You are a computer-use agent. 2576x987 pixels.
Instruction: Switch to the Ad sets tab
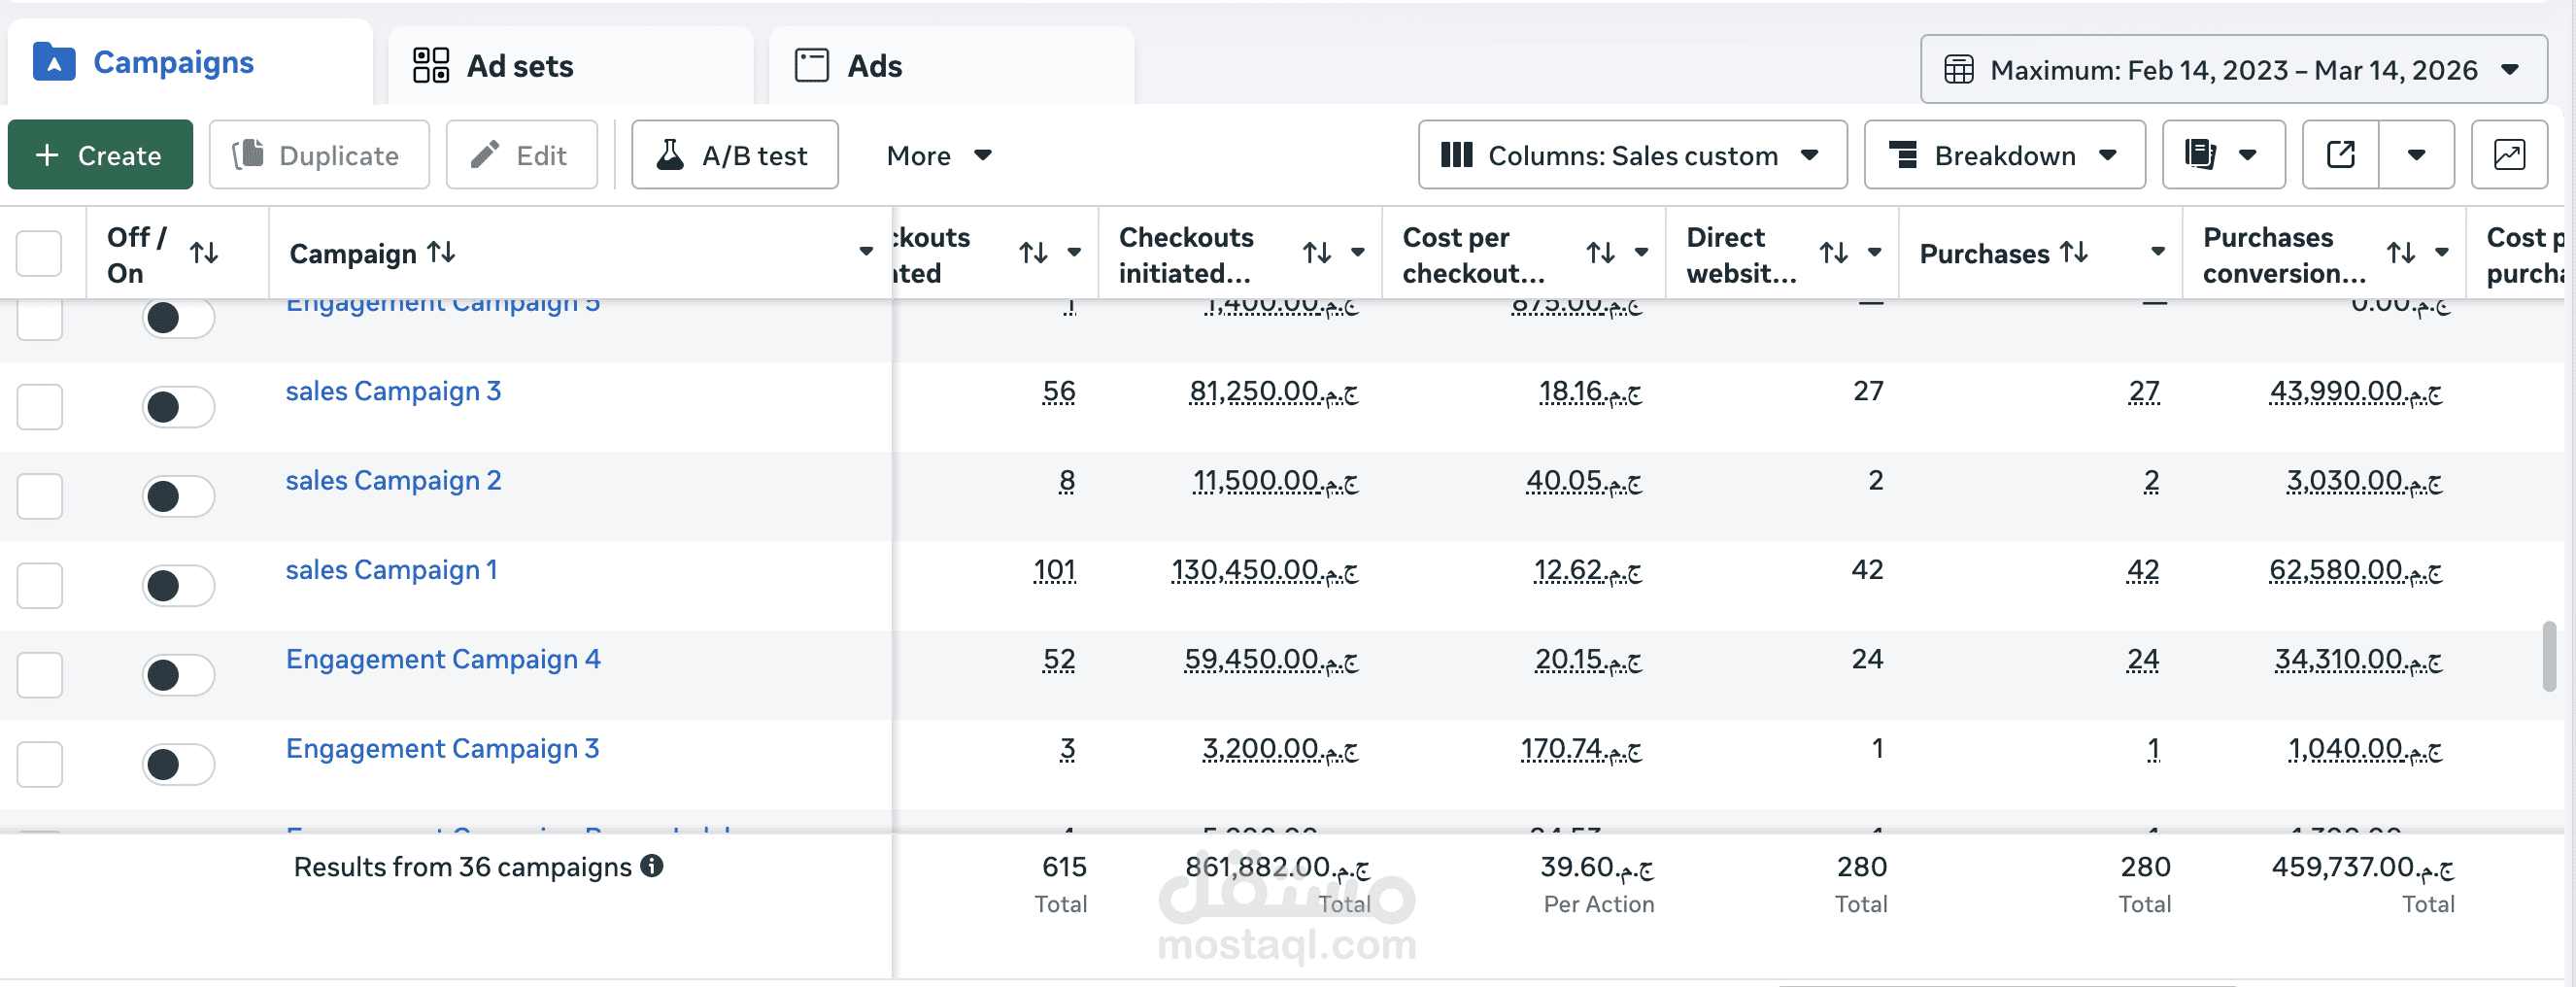(519, 66)
